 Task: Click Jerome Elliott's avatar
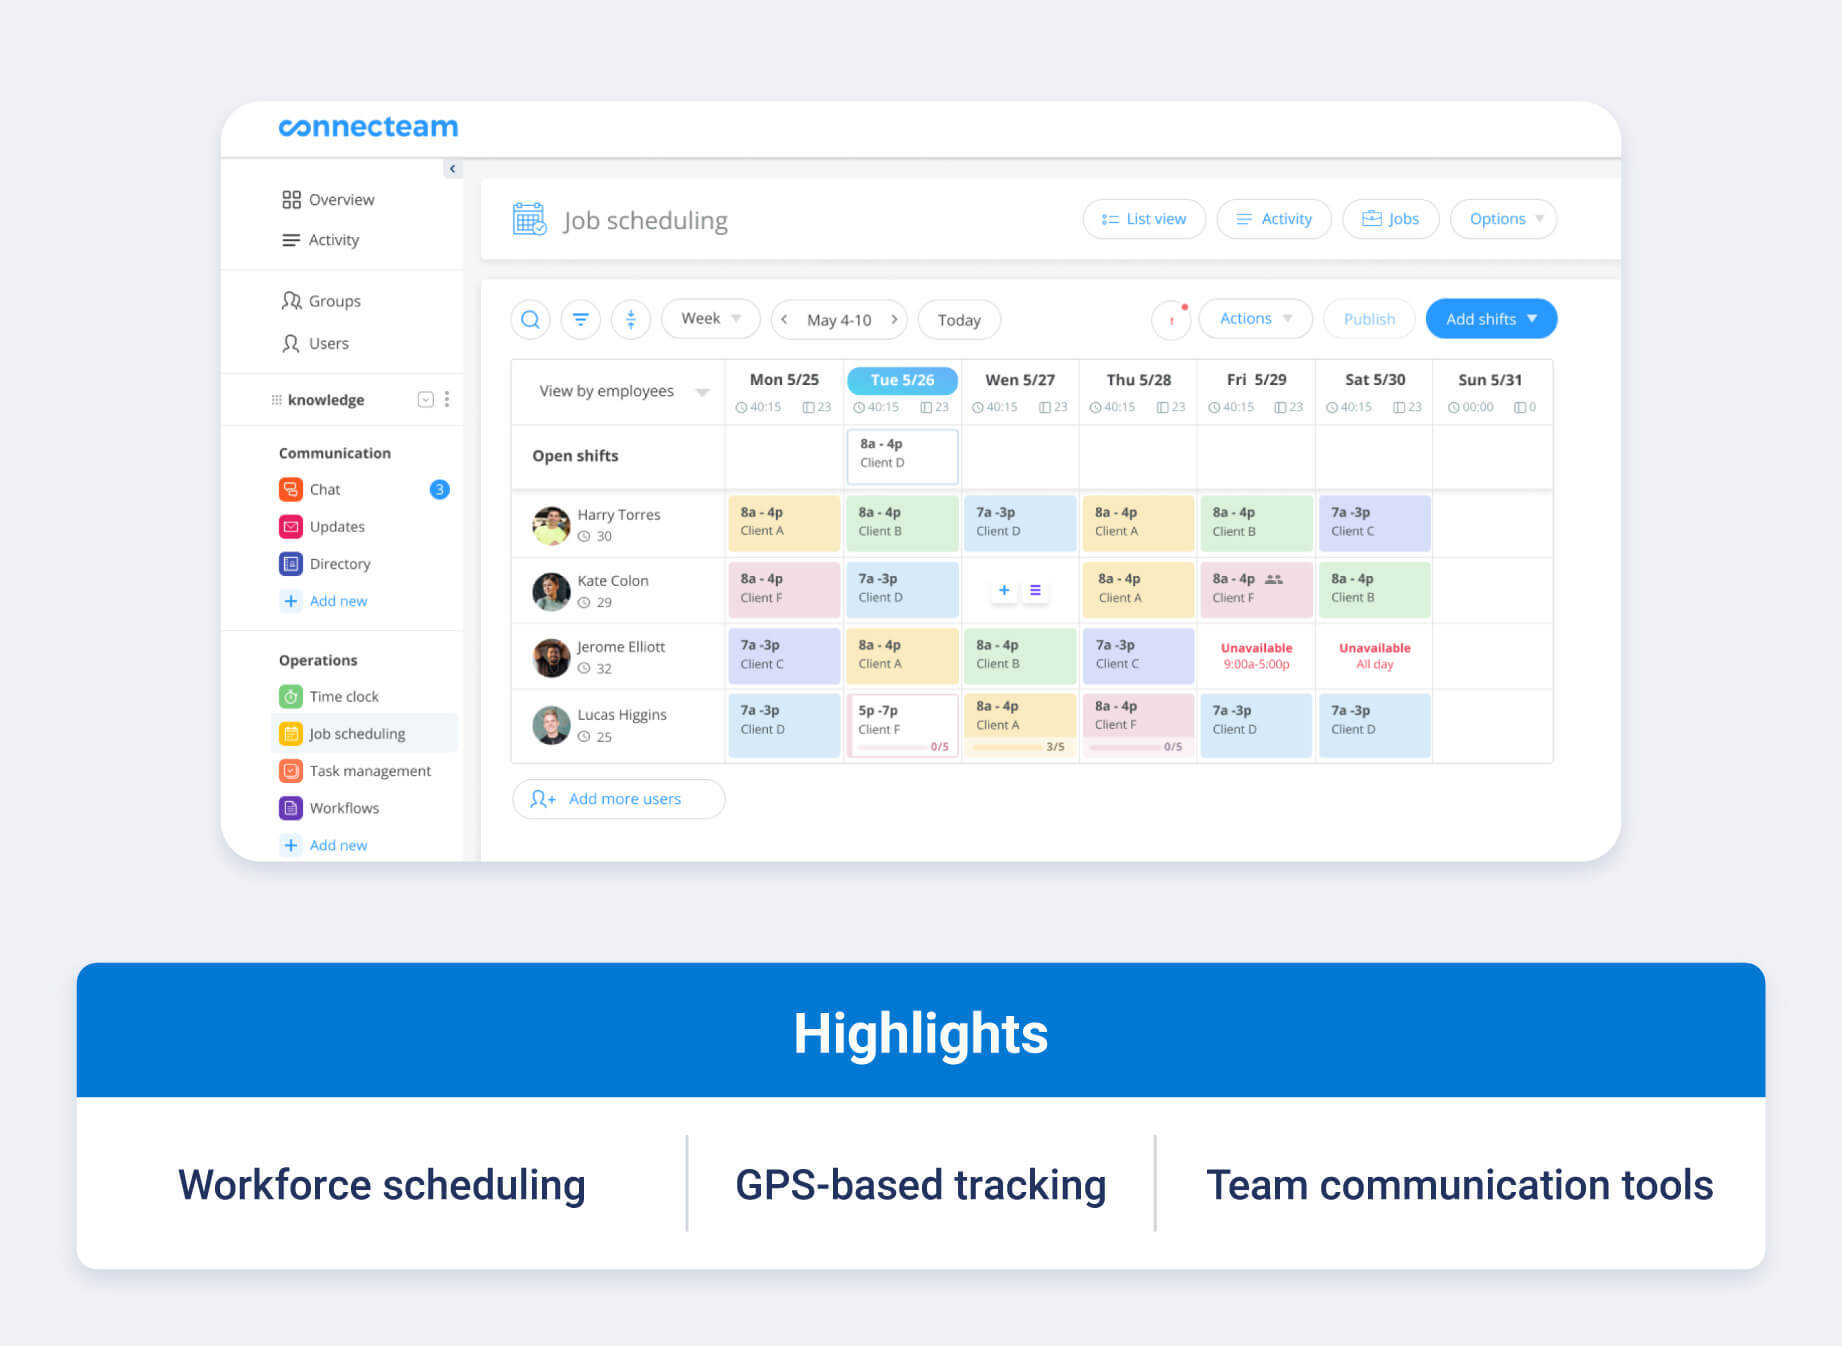tap(551, 658)
